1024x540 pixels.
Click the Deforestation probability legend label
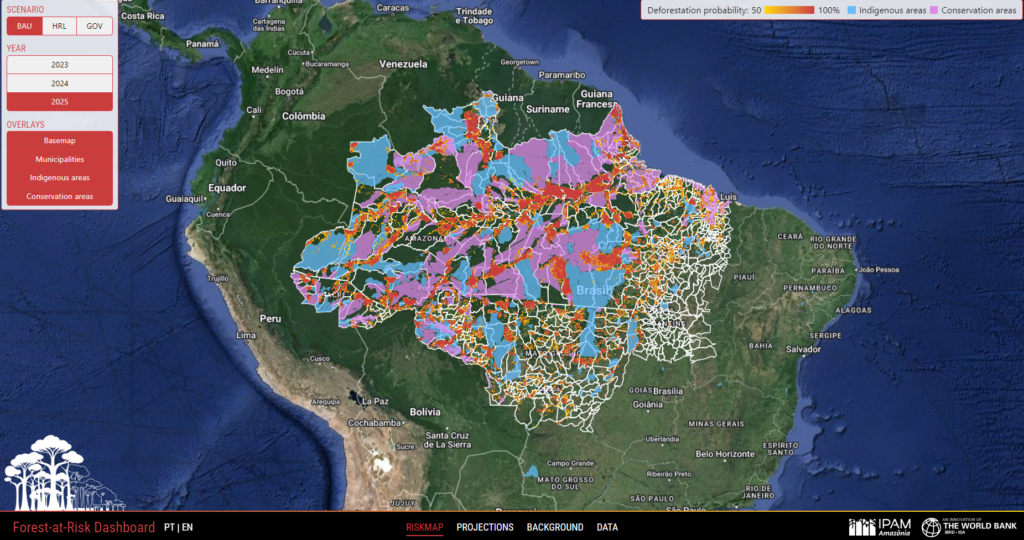(x=697, y=10)
